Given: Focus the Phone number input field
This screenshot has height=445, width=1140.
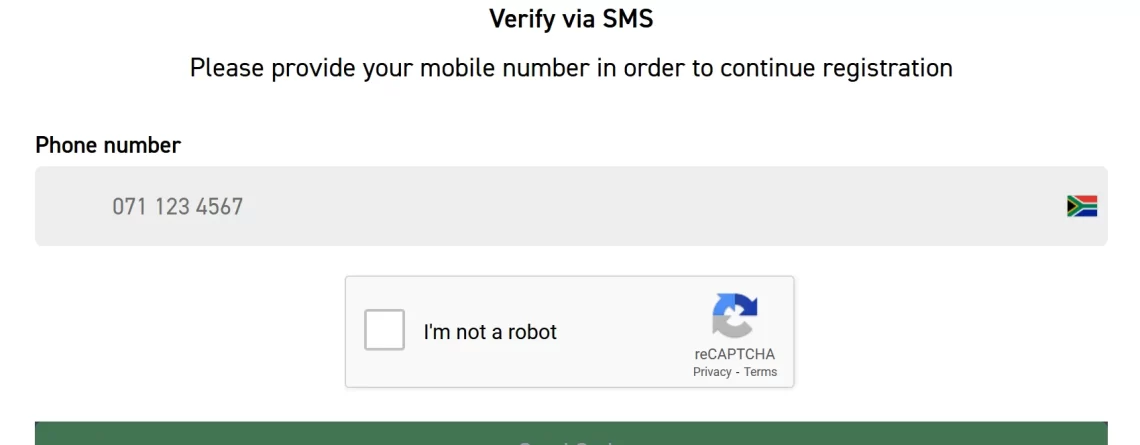Looking at the screenshot, I should [x=571, y=207].
